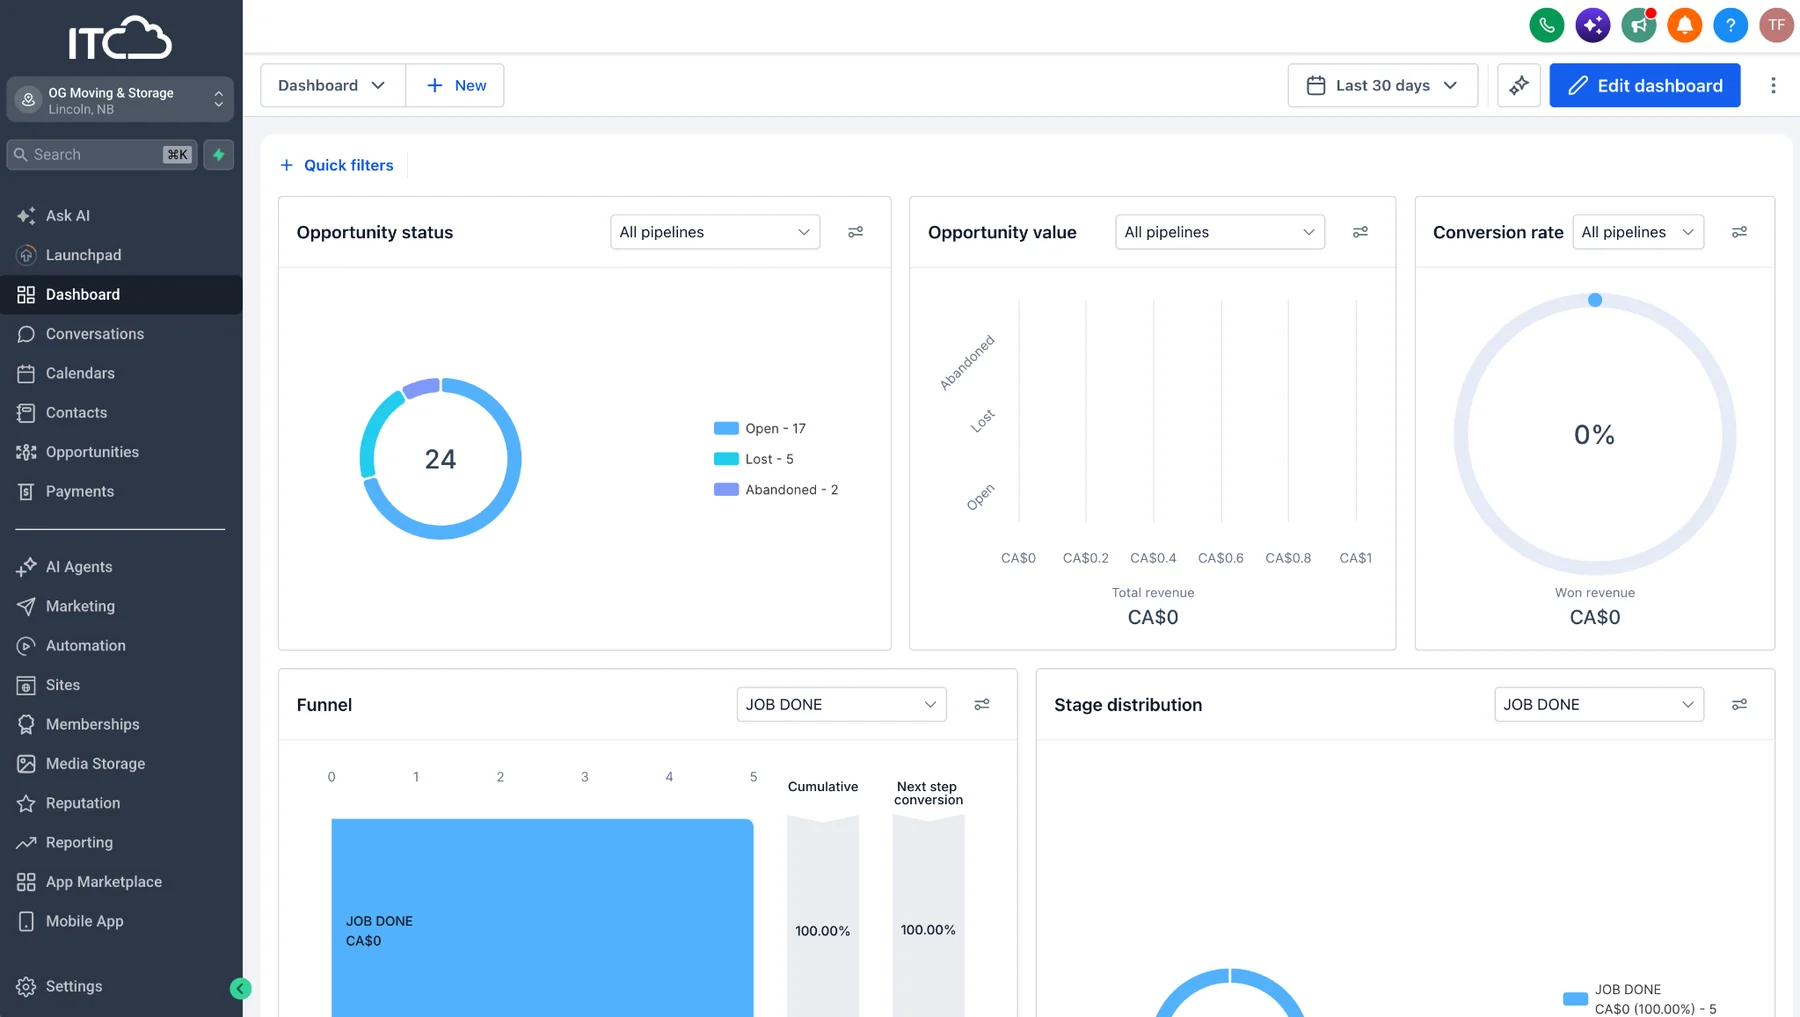This screenshot has height=1017, width=1800.
Task: Open the announcements megaphone icon
Action: [x=1638, y=25]
